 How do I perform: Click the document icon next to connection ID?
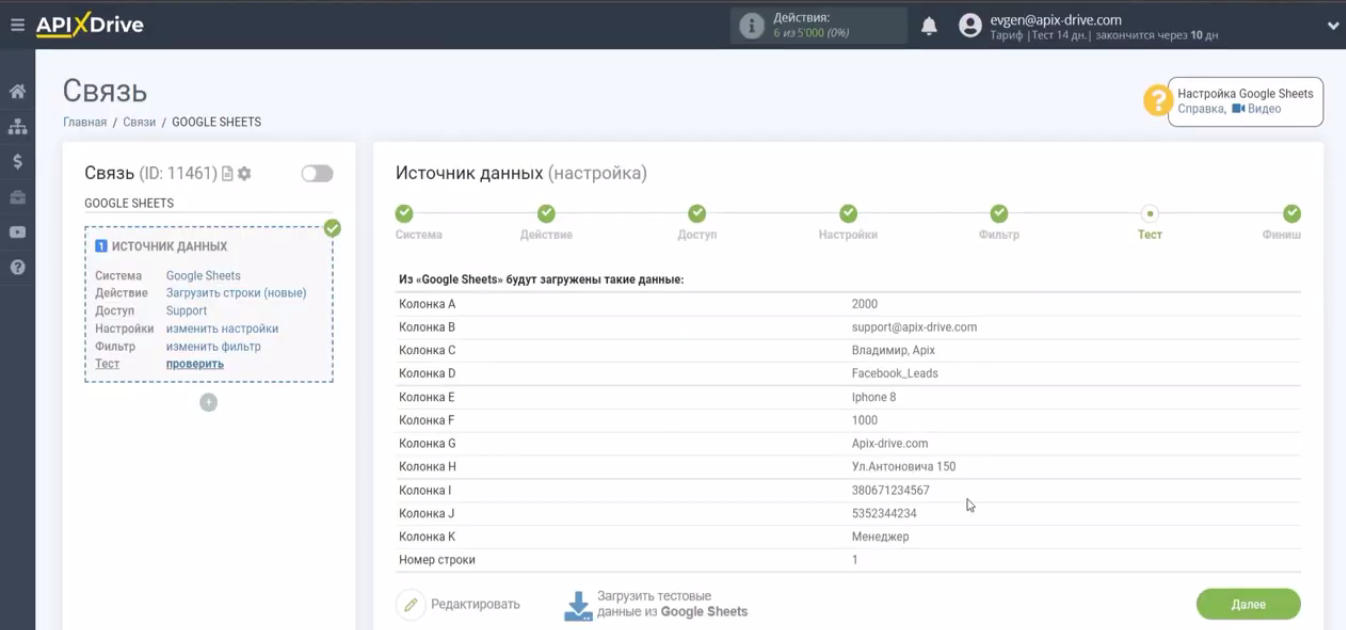coord(227,174)
